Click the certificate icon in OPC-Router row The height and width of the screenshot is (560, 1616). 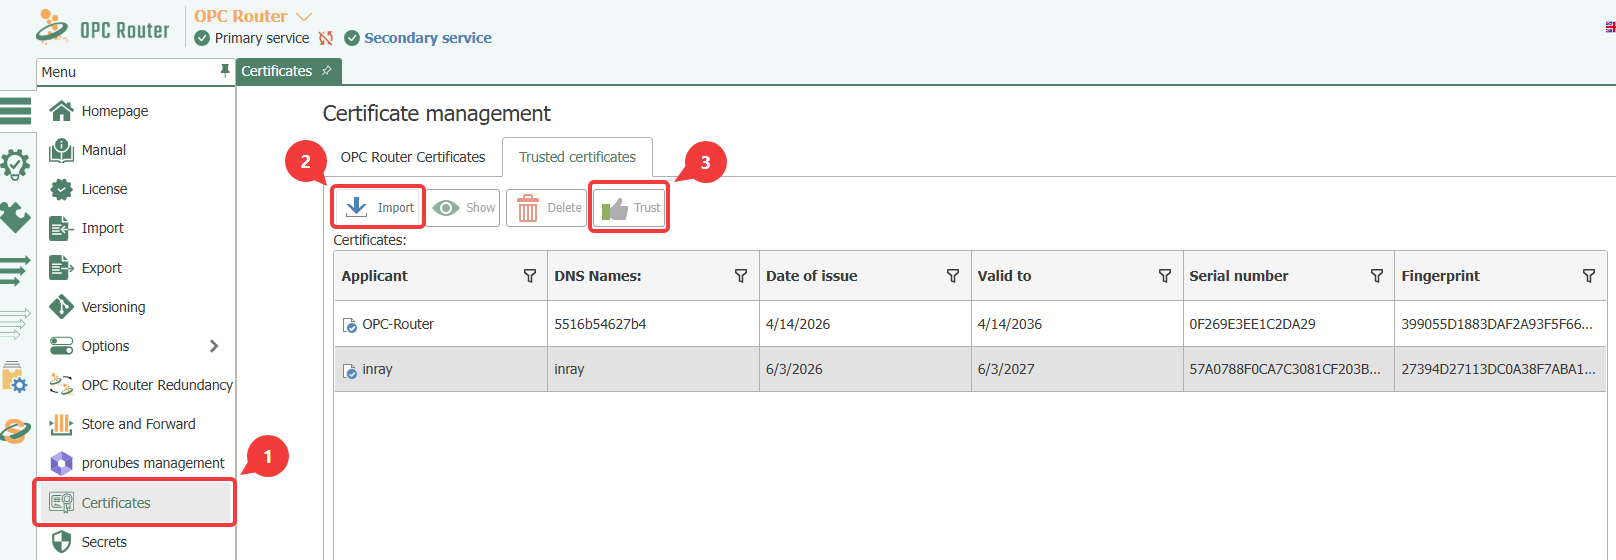pyautogui.click(x=350, y=325)
